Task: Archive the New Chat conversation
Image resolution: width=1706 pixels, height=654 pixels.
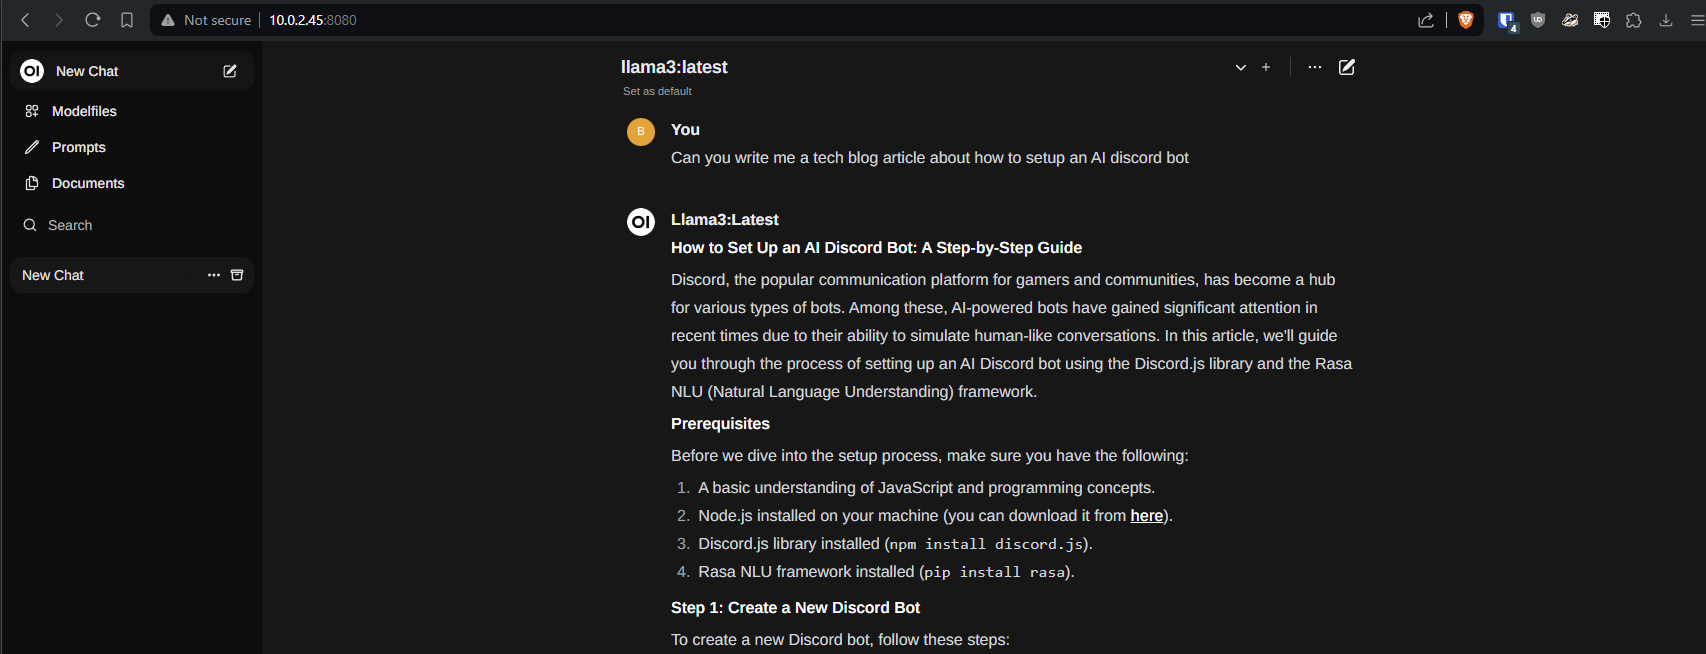Action: click(x=237, y=275)
